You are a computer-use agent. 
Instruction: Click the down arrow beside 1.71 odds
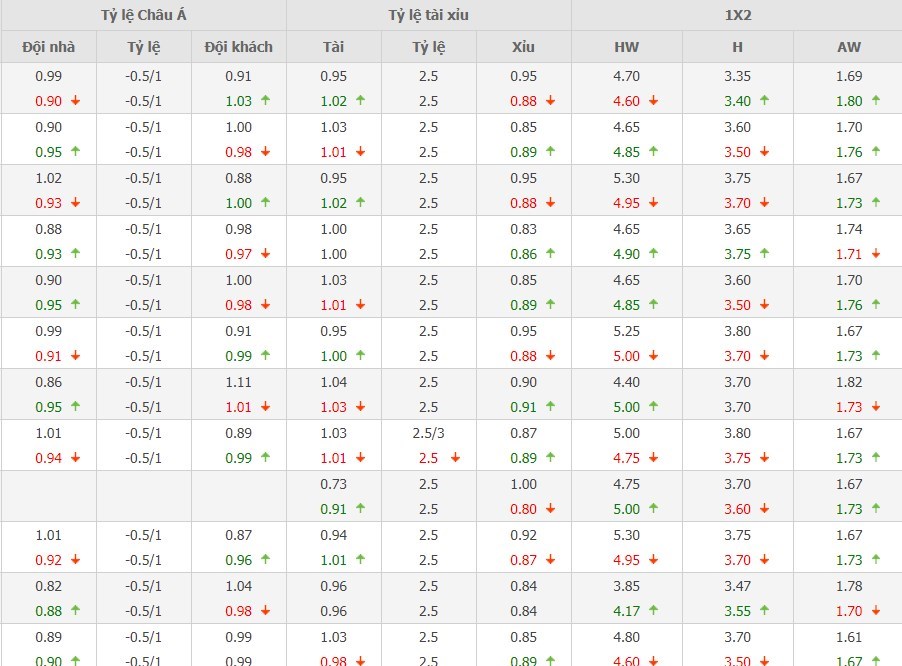[x=875, y=254]
